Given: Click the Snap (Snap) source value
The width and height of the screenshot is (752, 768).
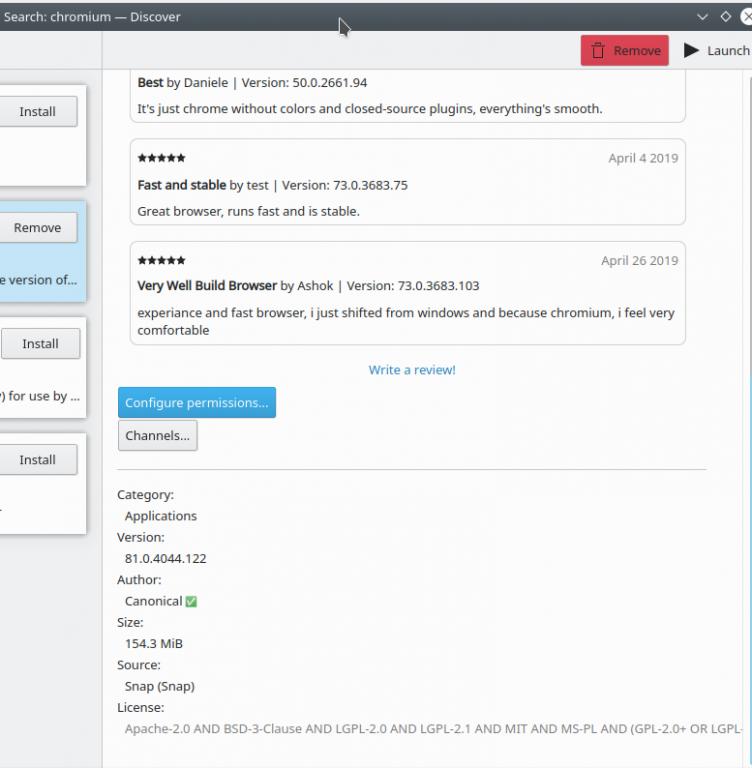Looking at the screenshot, I should point(160,686).
